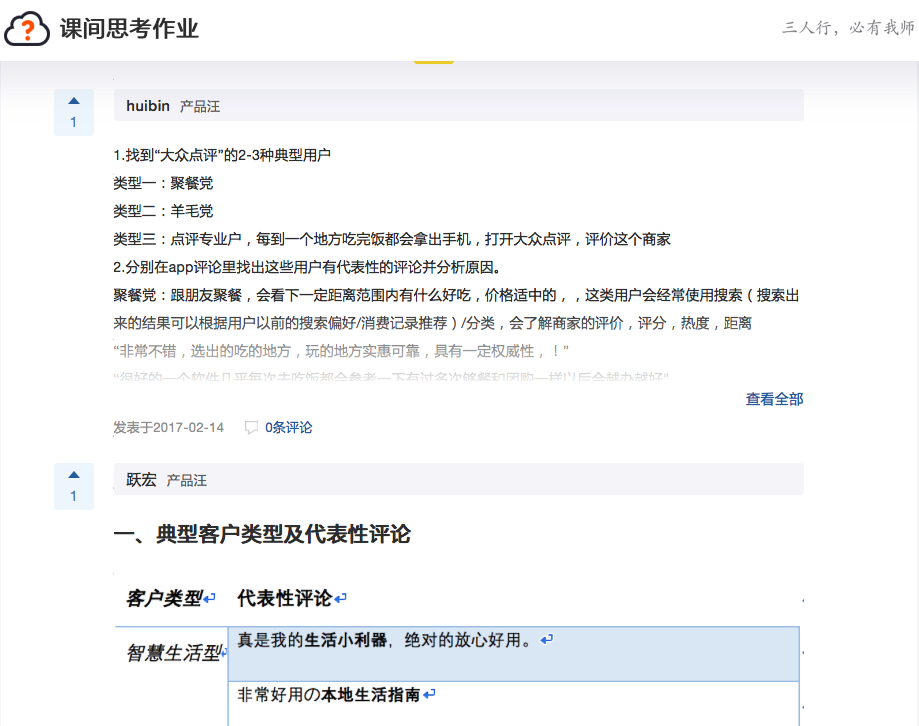Click paragraph starting 聚餐党：跟朋友聚餐

pyautogui.click(x=456, y=309)
